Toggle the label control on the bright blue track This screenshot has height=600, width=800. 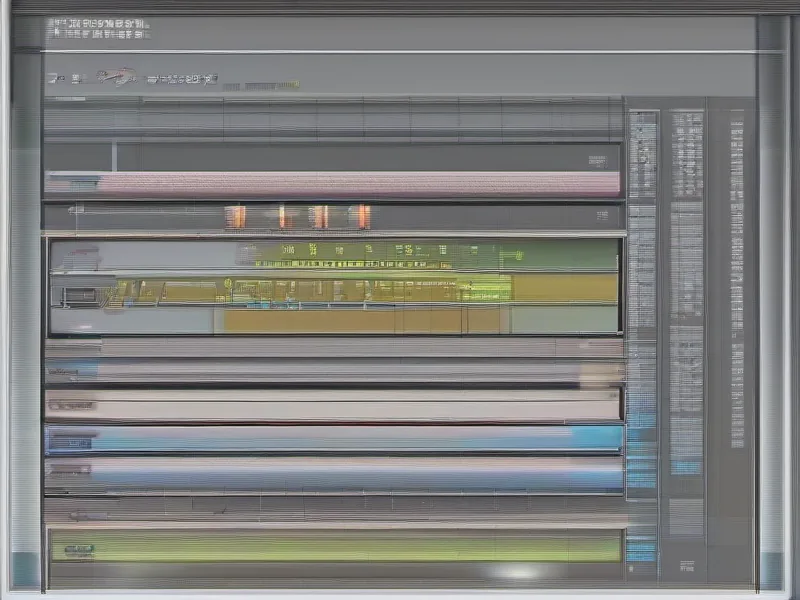coord(72,438)
